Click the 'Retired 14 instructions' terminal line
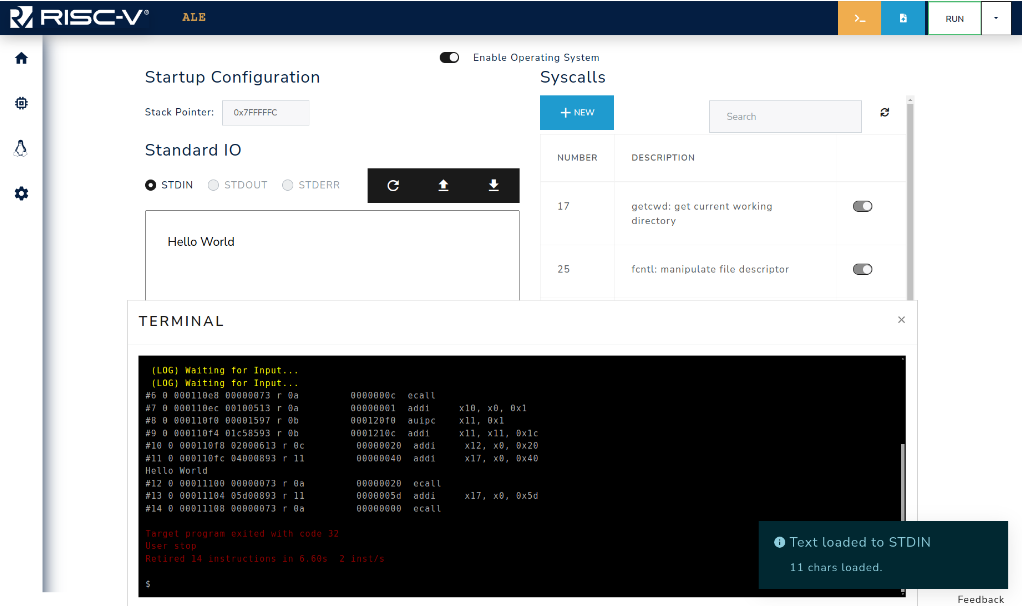The image size is (1022, 609). [x=265, y=559]
